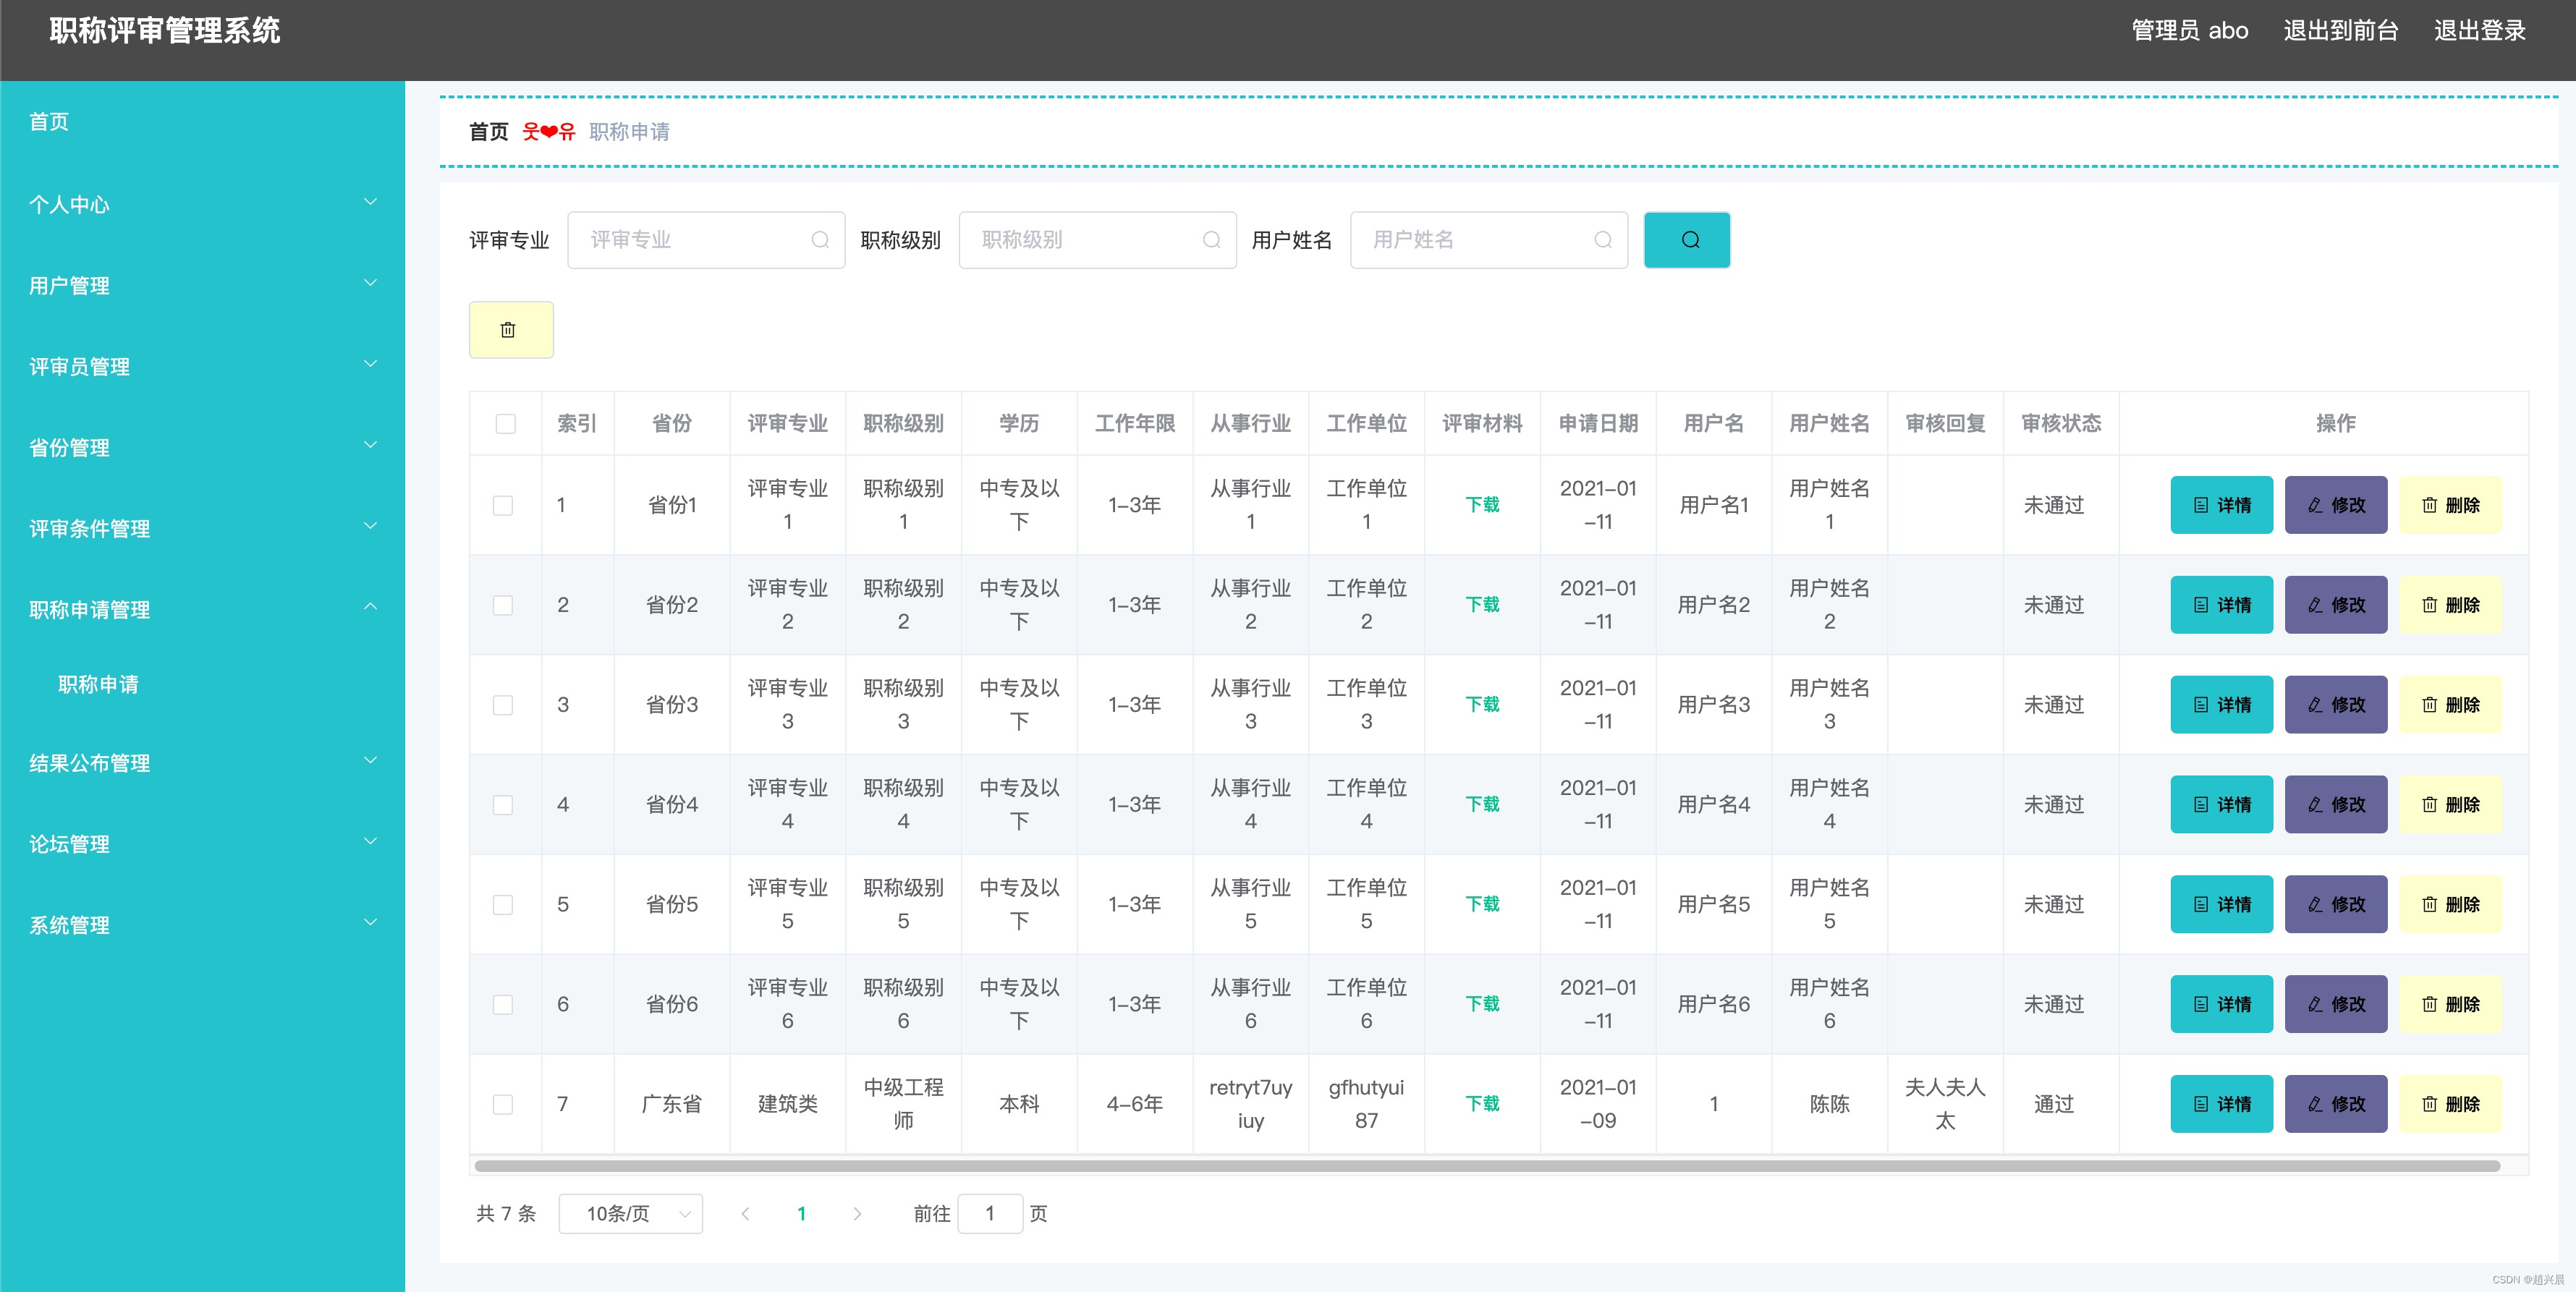2576x1292 pixels.
Task: Select 职称申请 submenu item
Action: click(202, 684)
